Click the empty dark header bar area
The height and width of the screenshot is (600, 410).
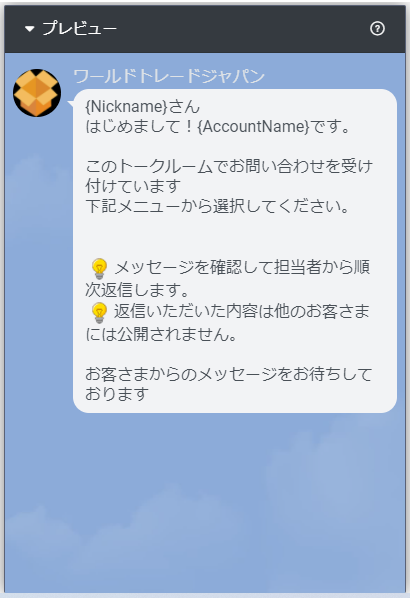[243, 29]
